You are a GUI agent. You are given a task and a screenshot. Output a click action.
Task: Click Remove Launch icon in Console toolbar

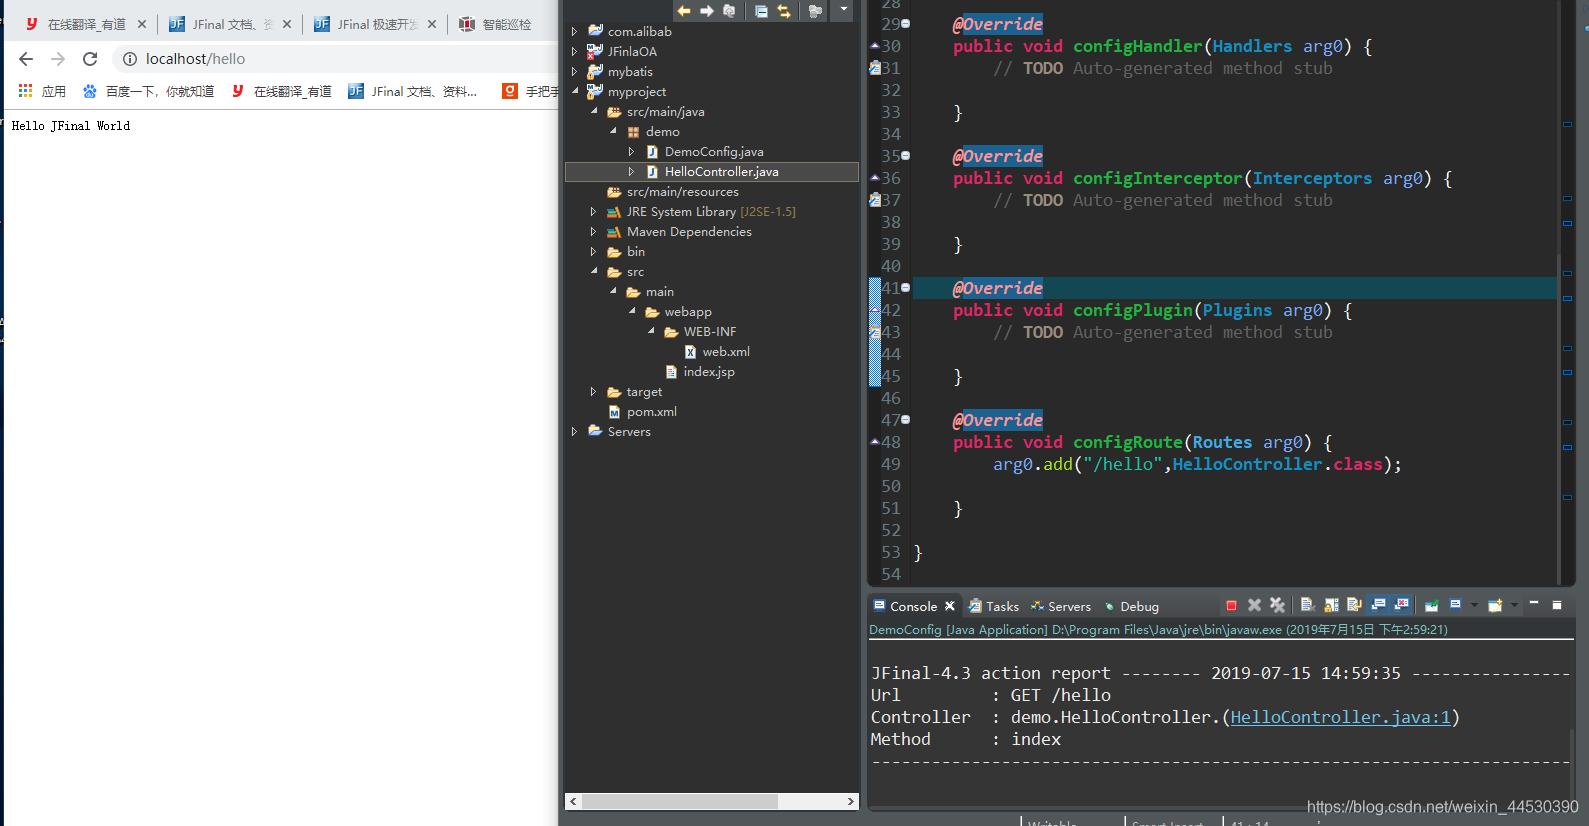point(1254,606)
